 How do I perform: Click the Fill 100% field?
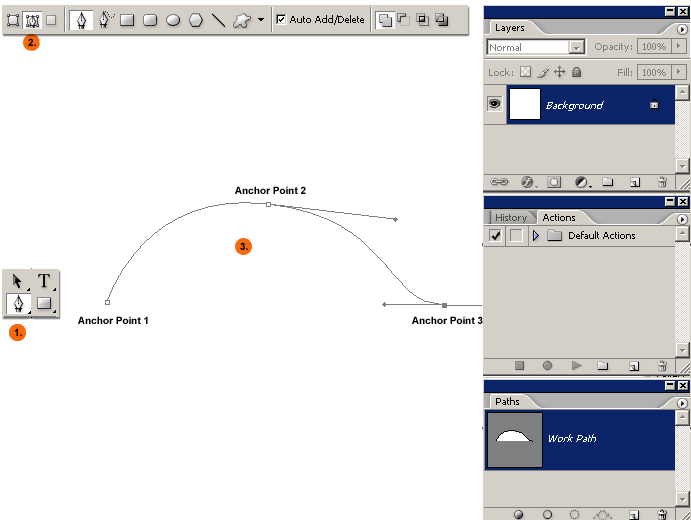click(654, 72)
